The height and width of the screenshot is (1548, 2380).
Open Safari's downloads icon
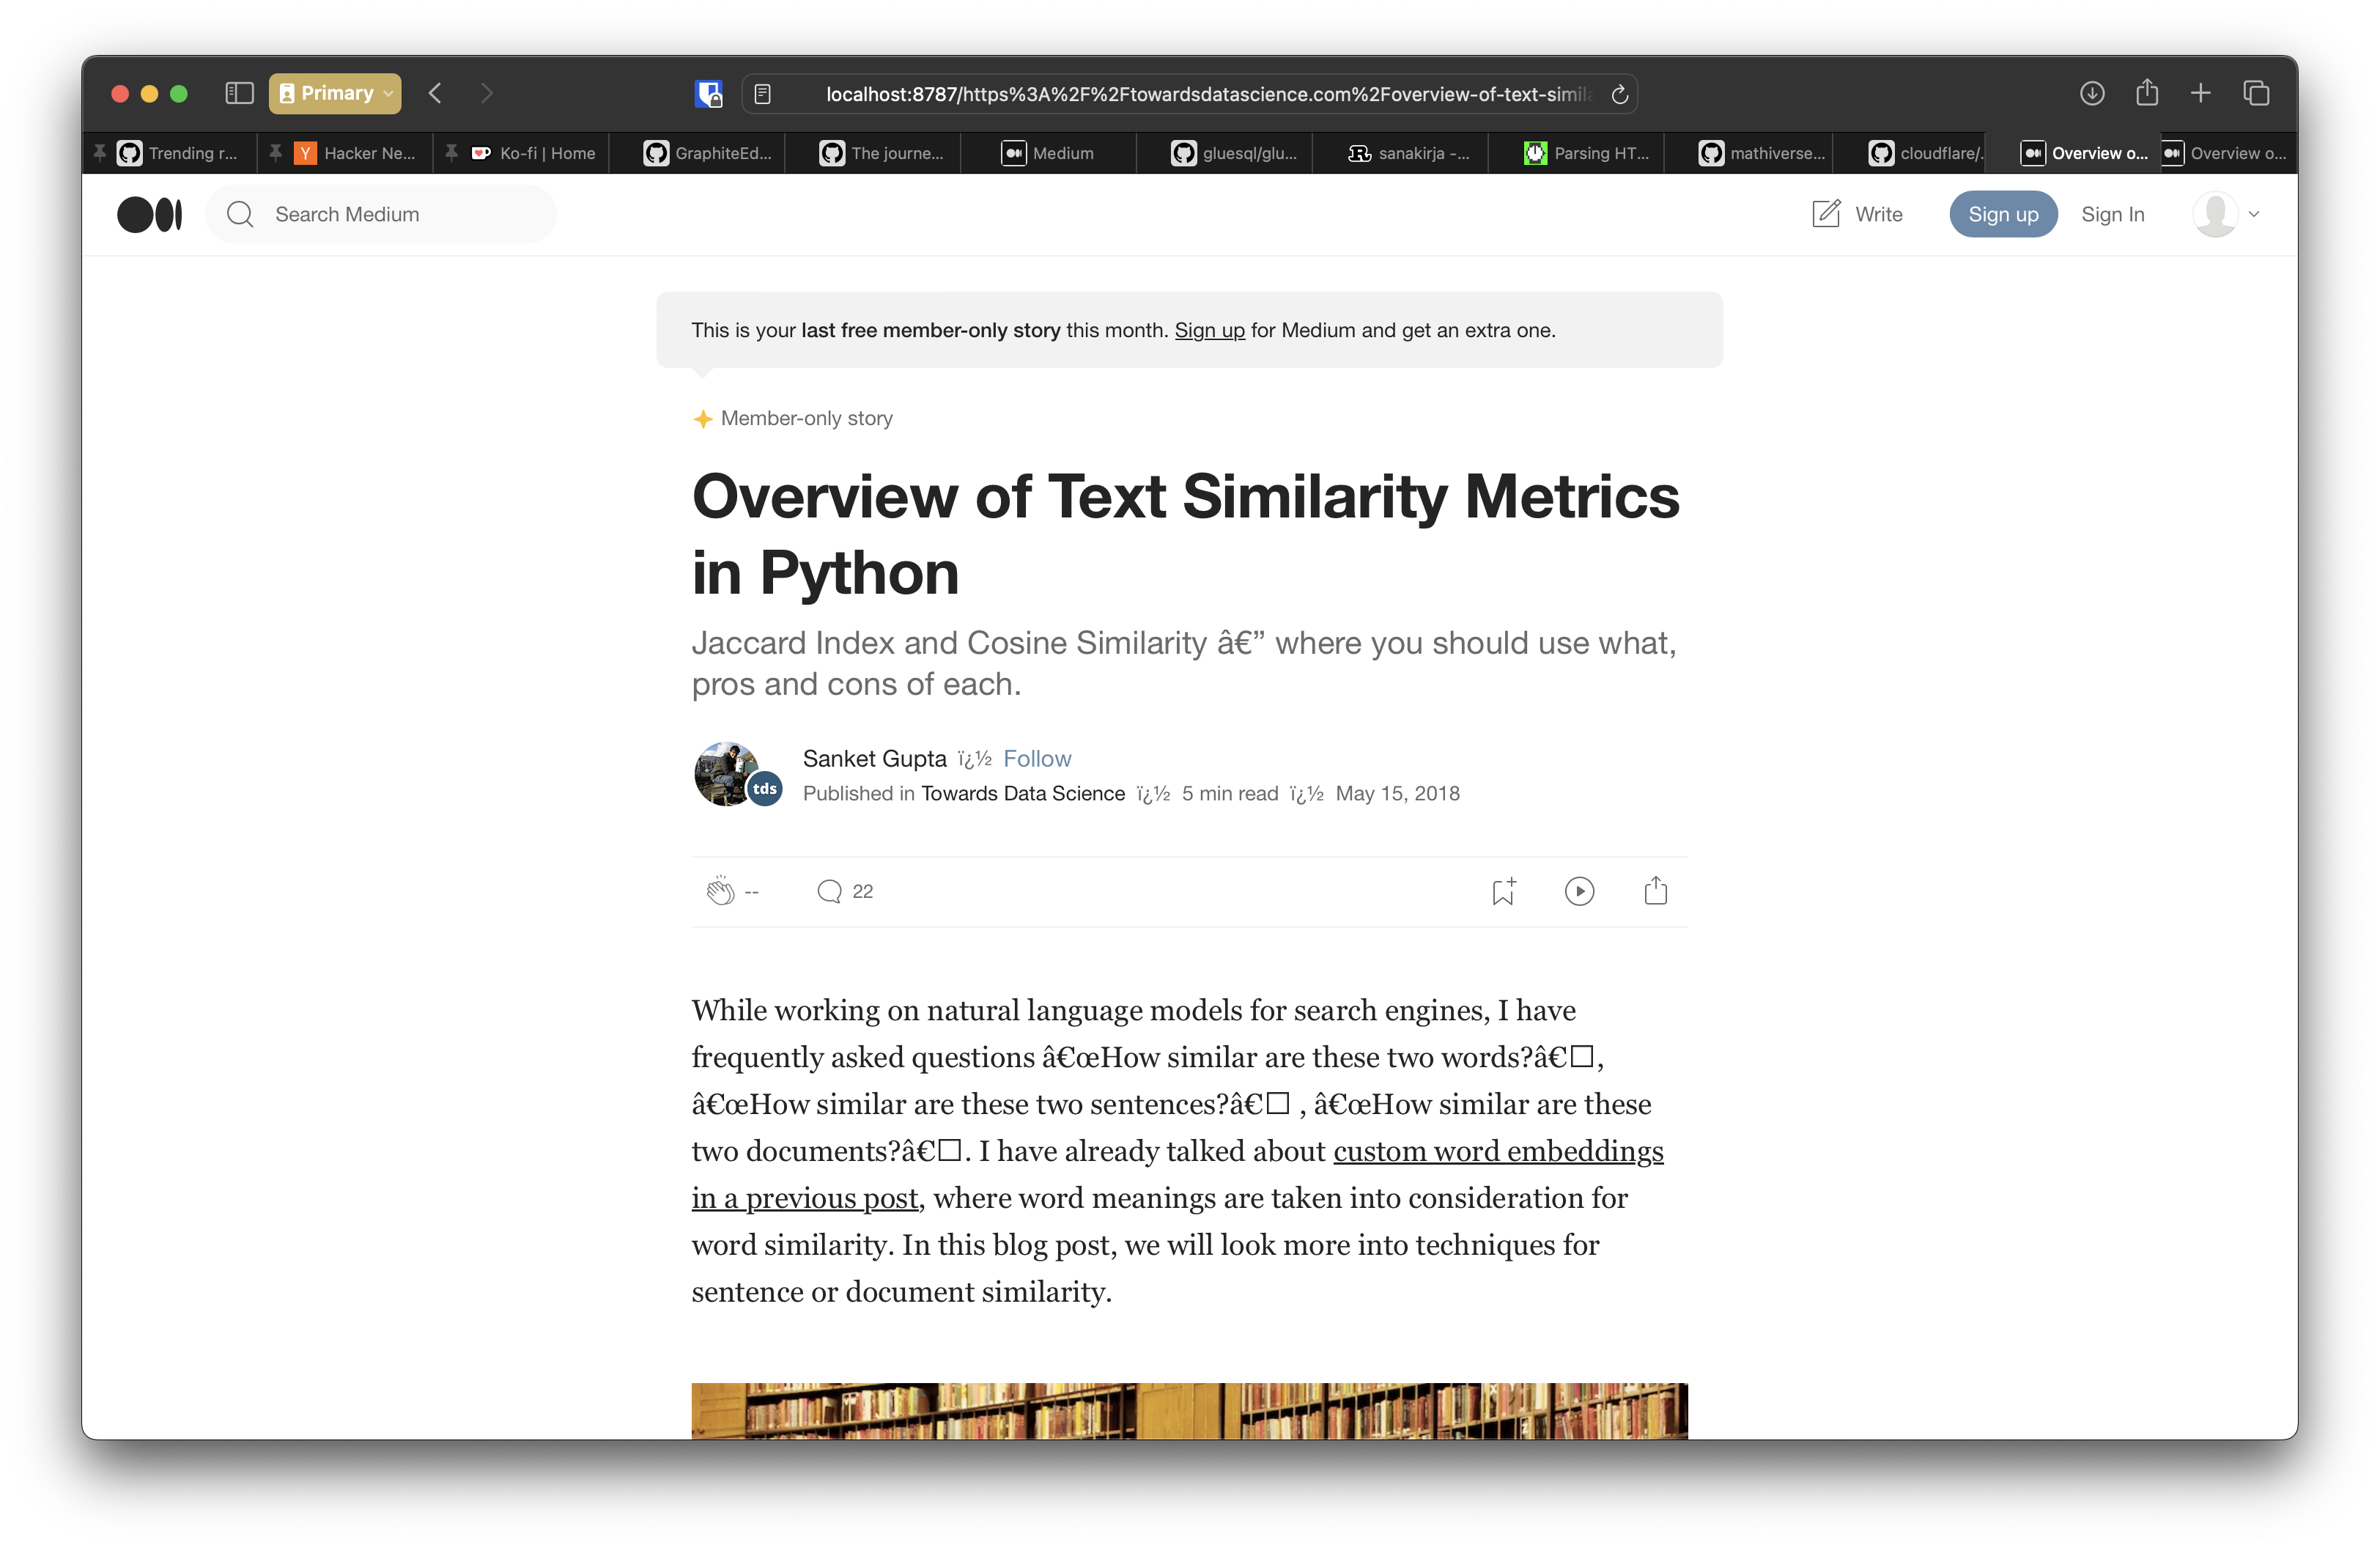2091,93
